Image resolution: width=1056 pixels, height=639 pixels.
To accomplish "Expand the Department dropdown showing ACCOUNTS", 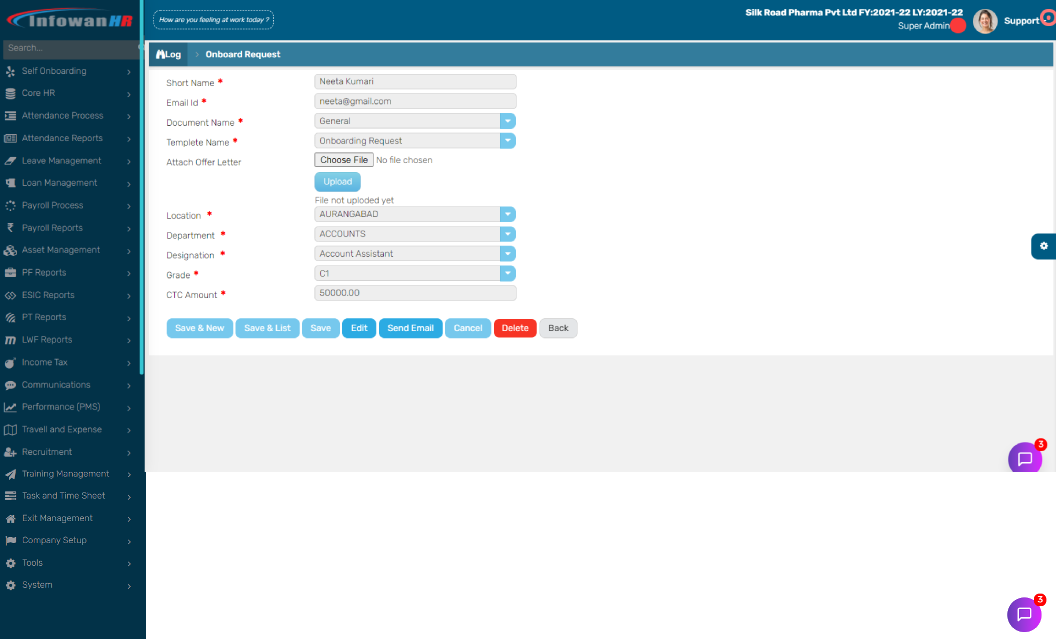I will 507,233.
